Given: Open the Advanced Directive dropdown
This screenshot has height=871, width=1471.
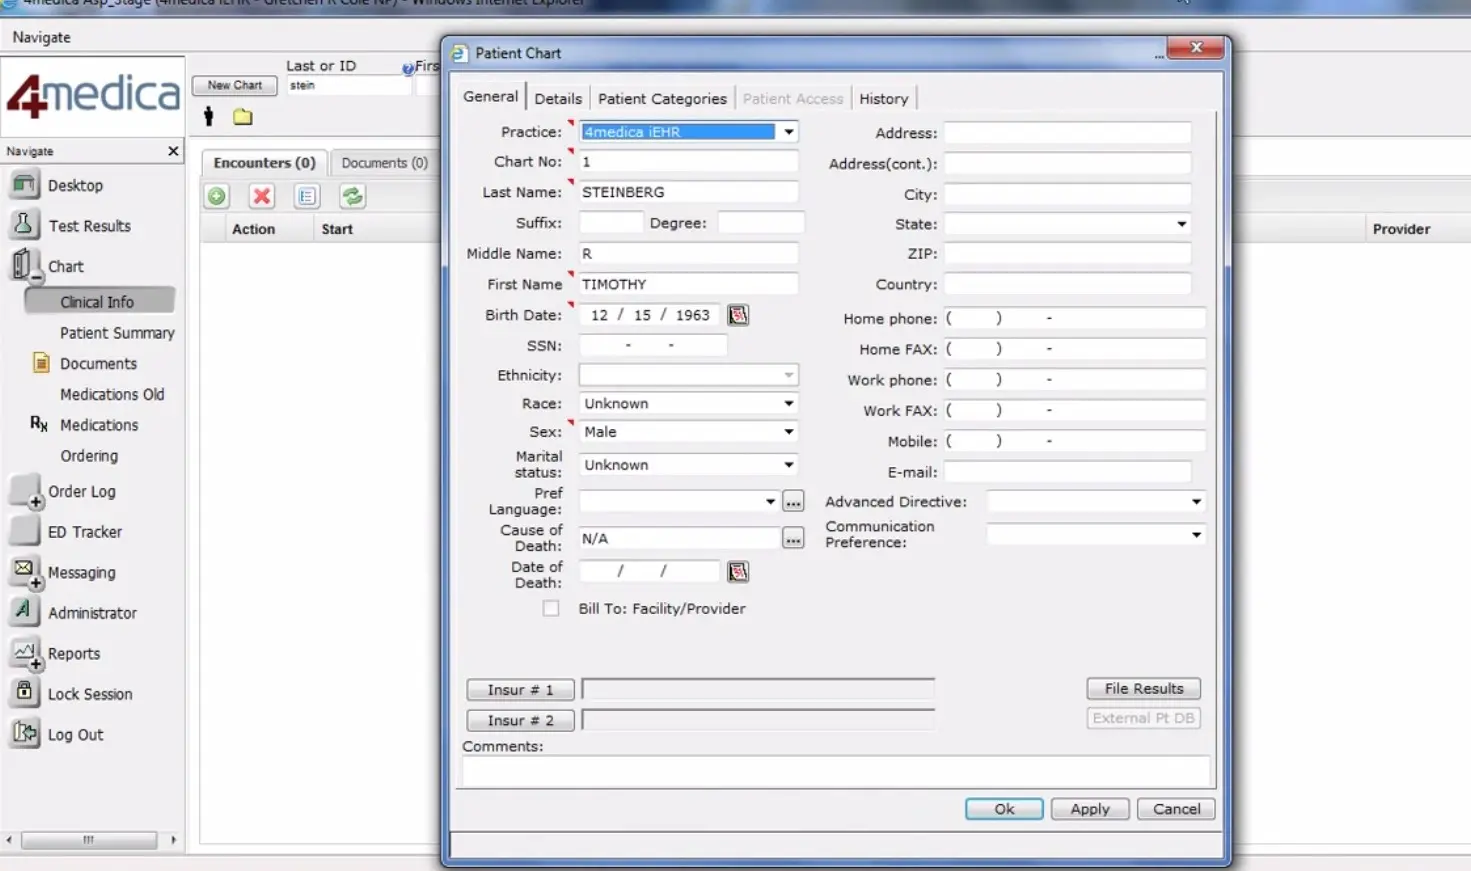Looking at the screenshot, I should 1195,502.
